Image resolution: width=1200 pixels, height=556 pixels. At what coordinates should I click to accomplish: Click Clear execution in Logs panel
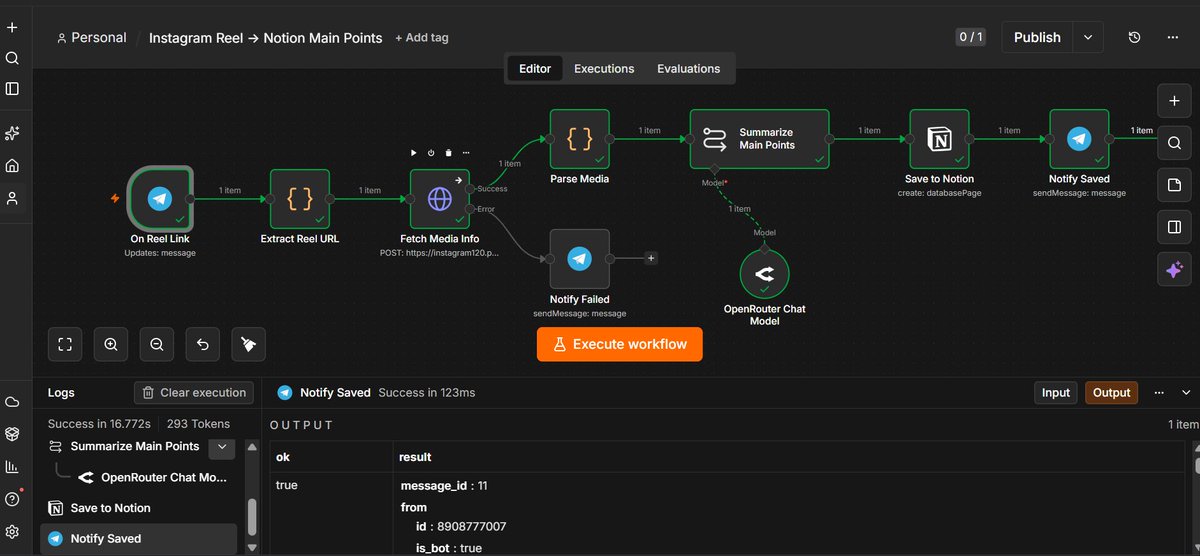[x=194, y=393]
